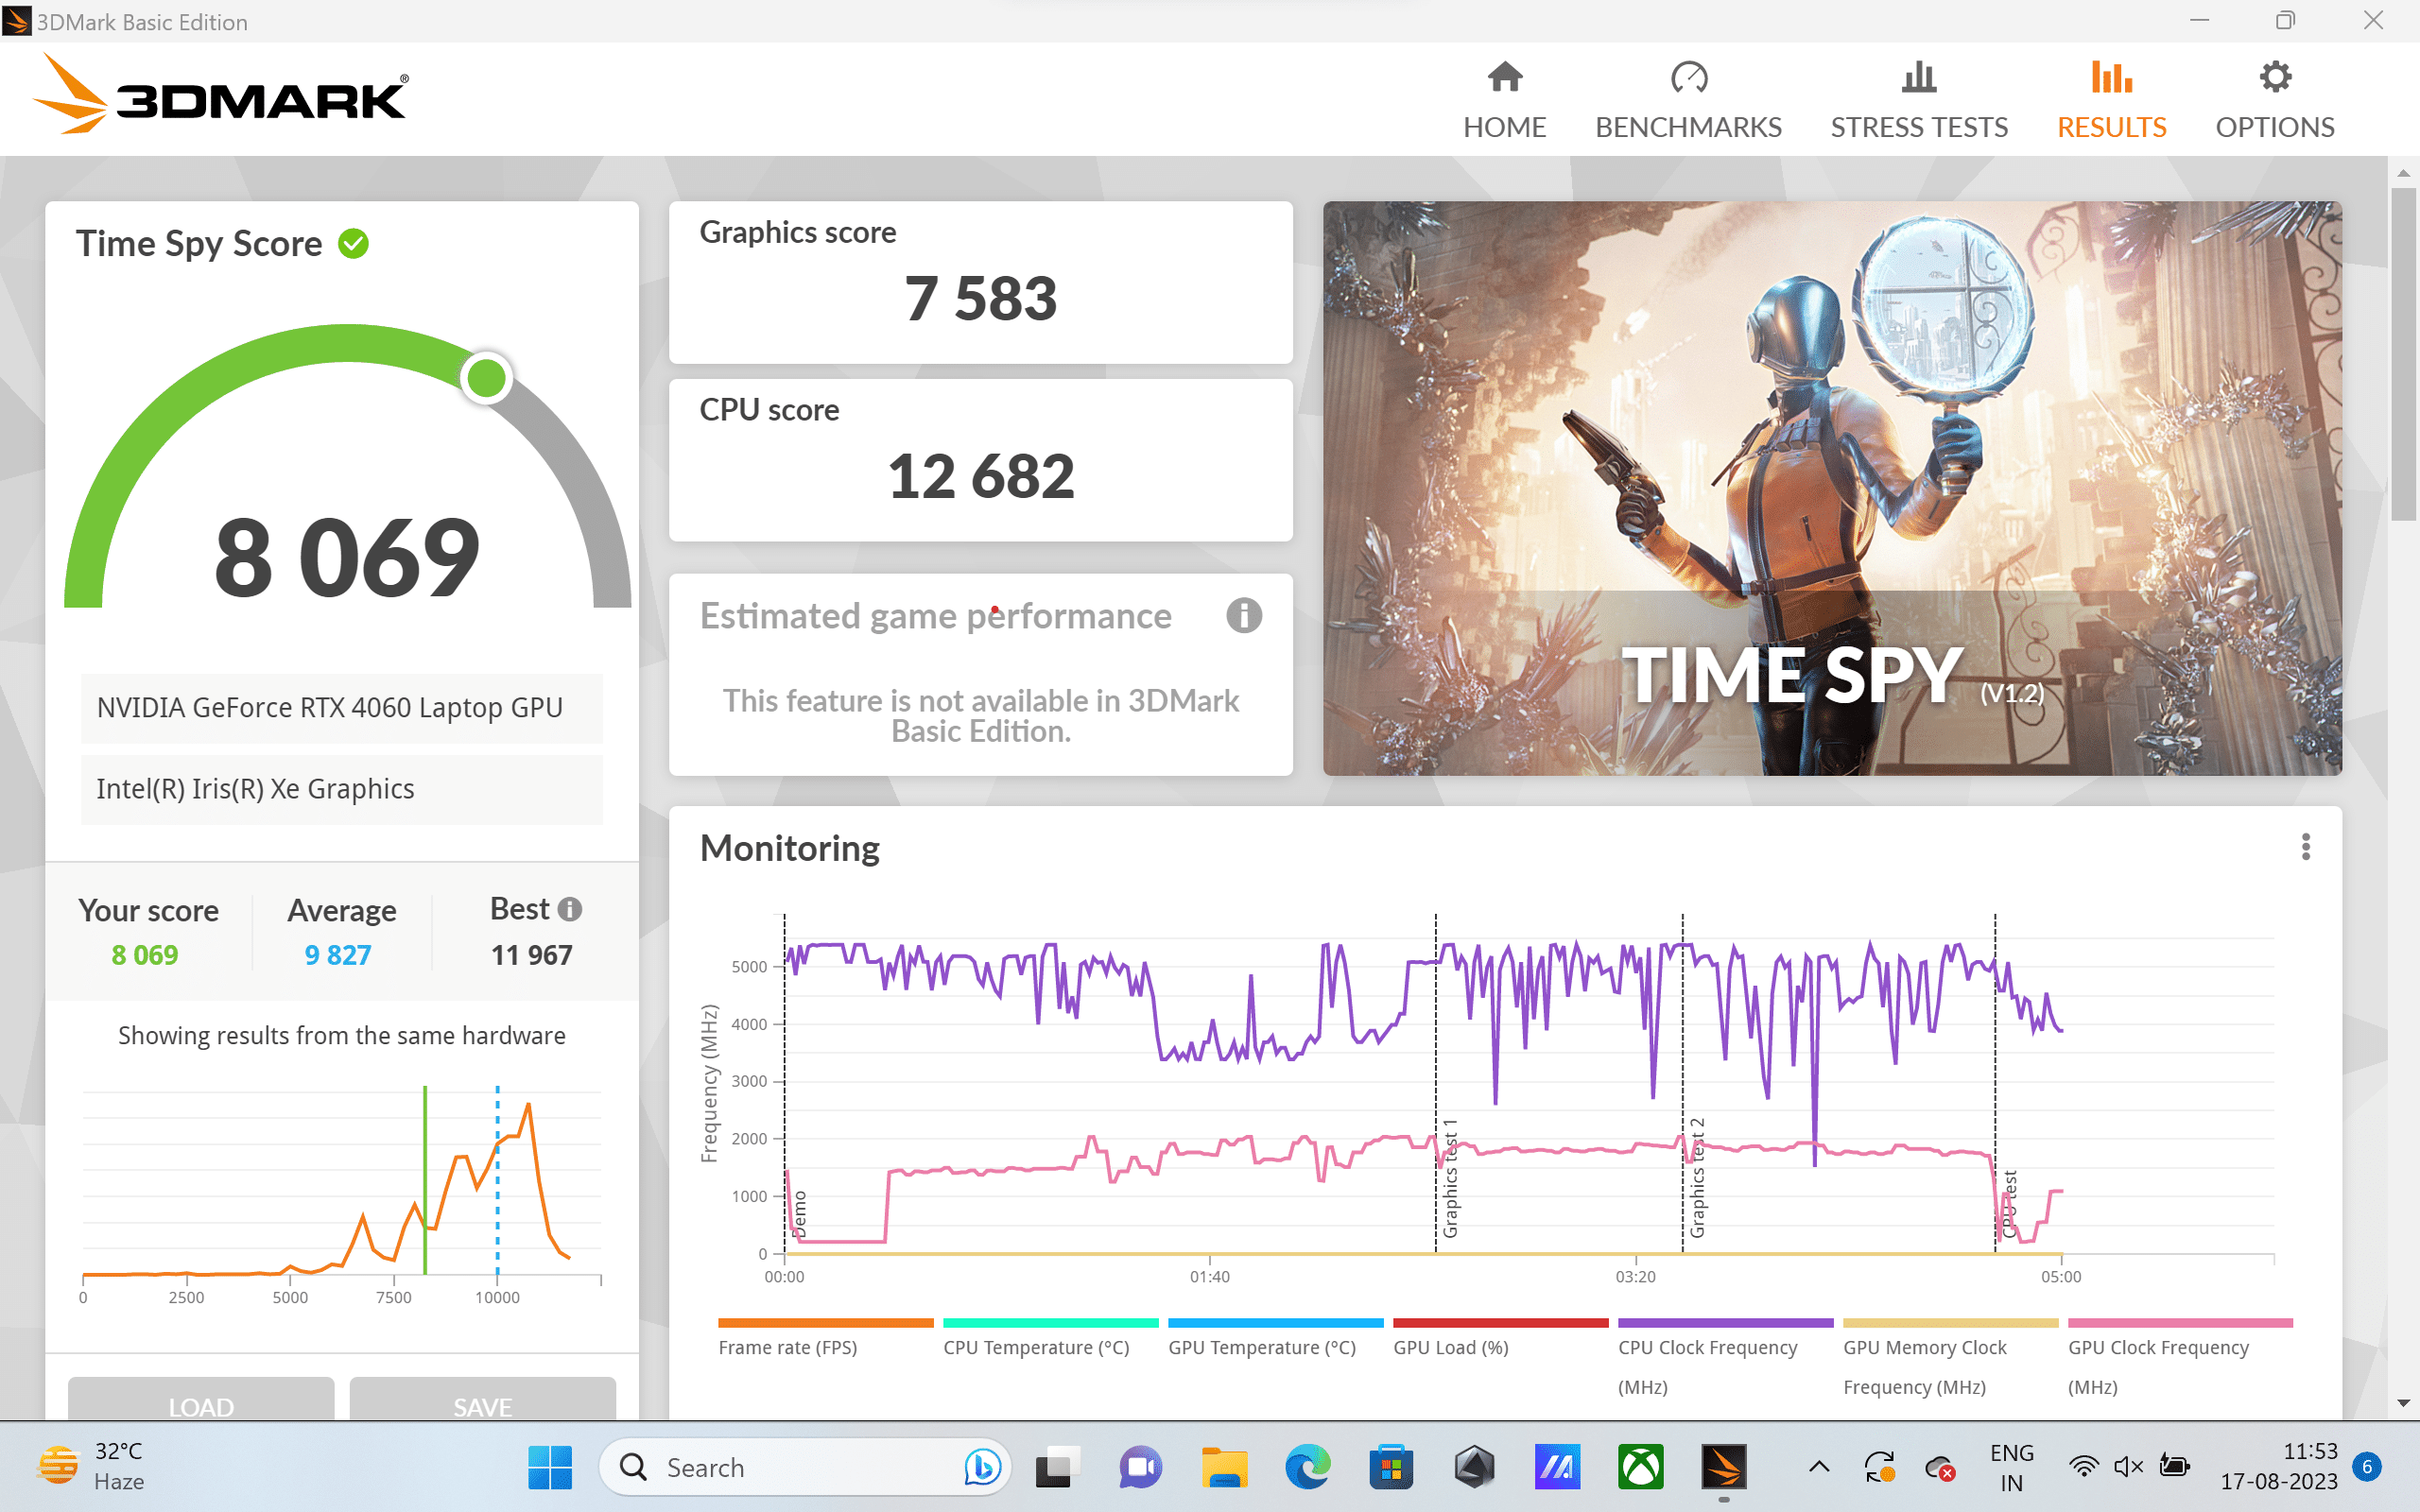Image resolution: width=2420 pixels, height=1512 pixels.
Task: Click the sync status tray icon
Action: 1879,1467
